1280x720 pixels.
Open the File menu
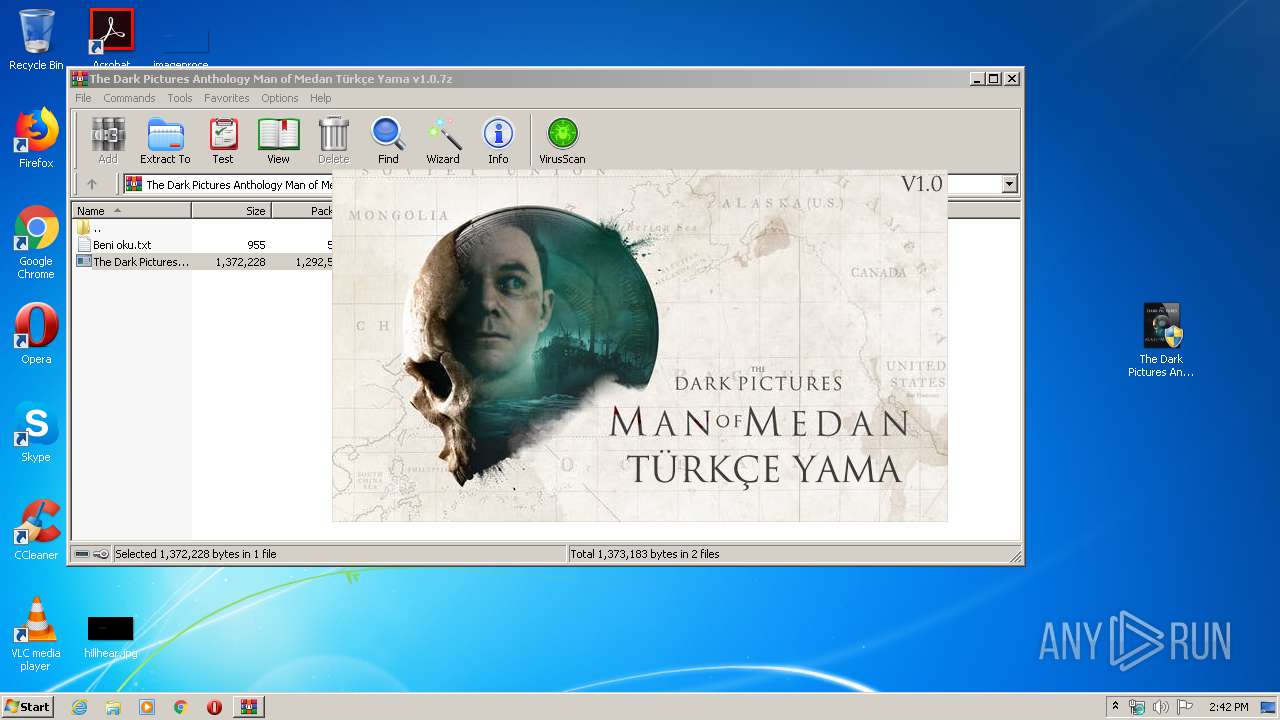[83, 98]
